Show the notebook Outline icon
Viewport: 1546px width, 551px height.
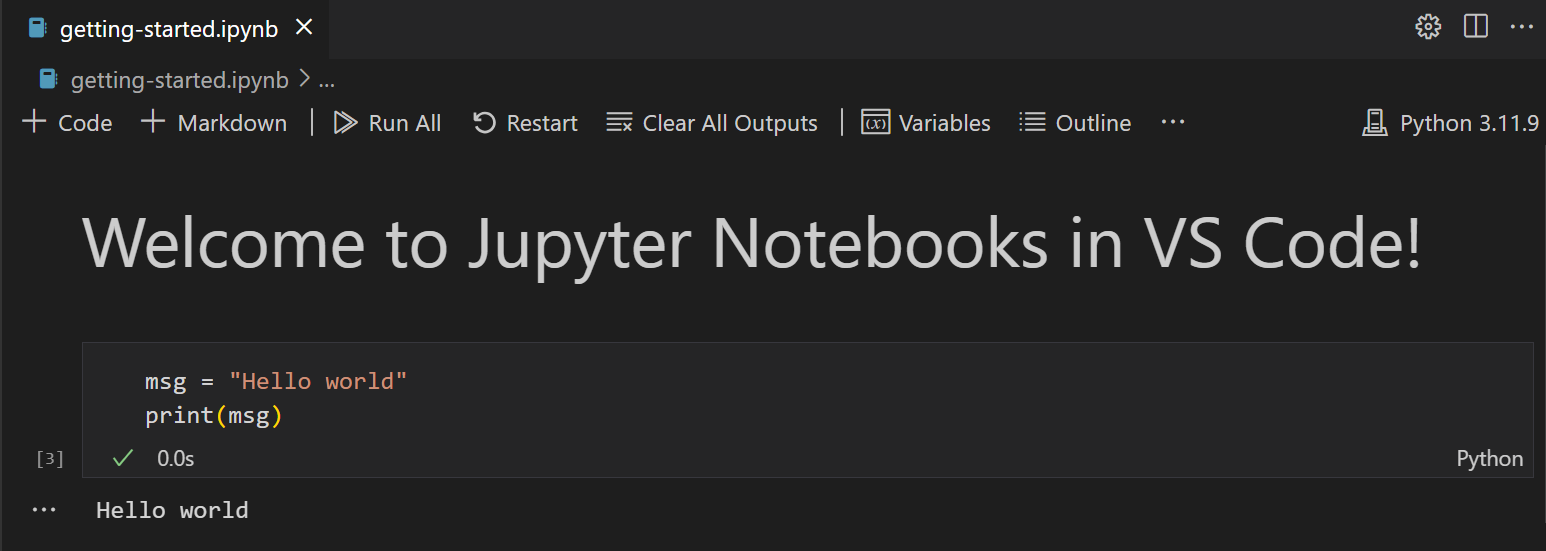coord(1032,123)
